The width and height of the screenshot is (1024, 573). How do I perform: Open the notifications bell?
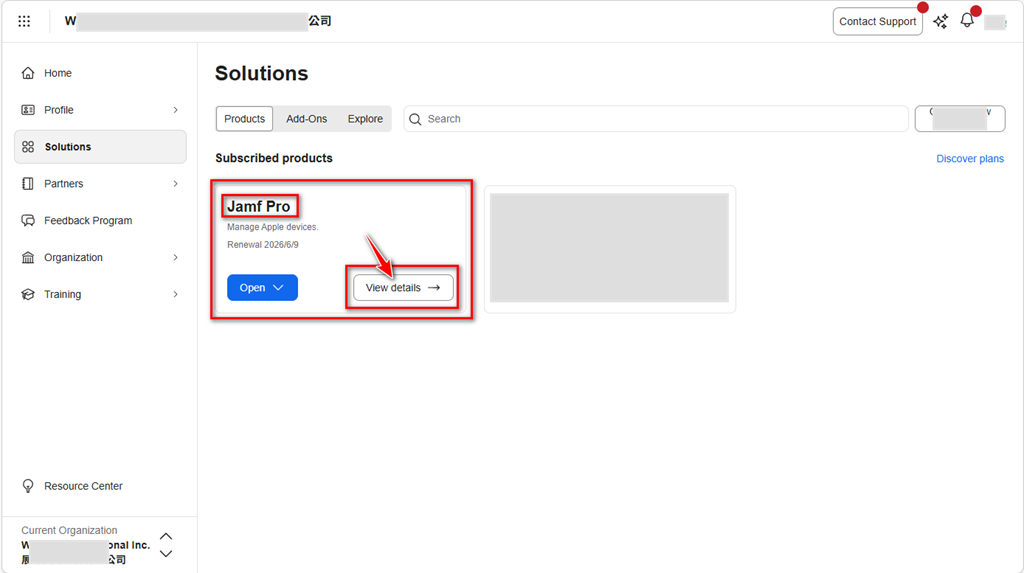(967, 21)
